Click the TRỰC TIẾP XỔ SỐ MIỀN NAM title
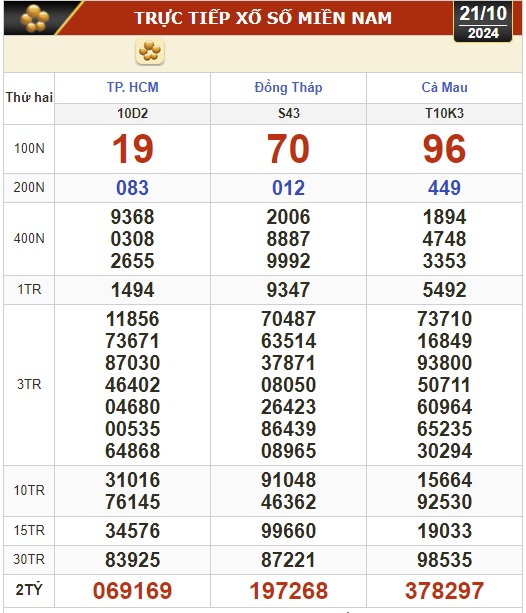Screen dimensions: 526x613 263,18
